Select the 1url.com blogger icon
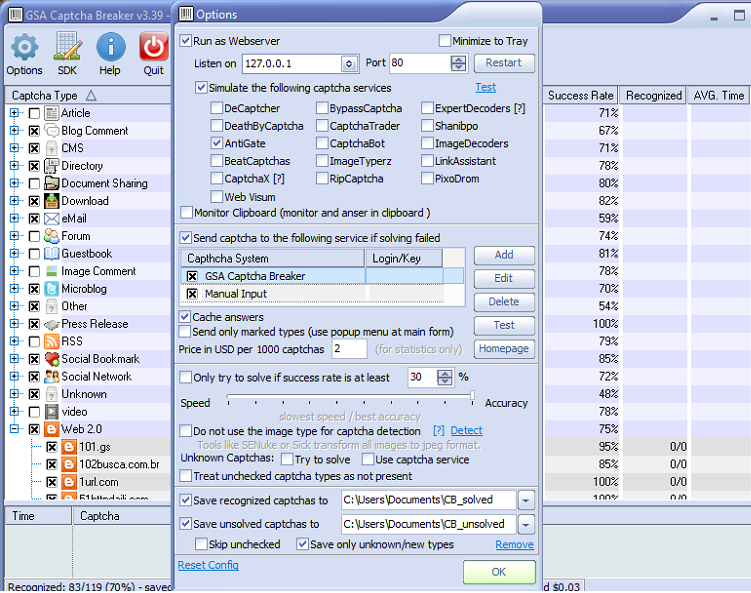This screenshot has width=751, height=593. pos(69,482)
